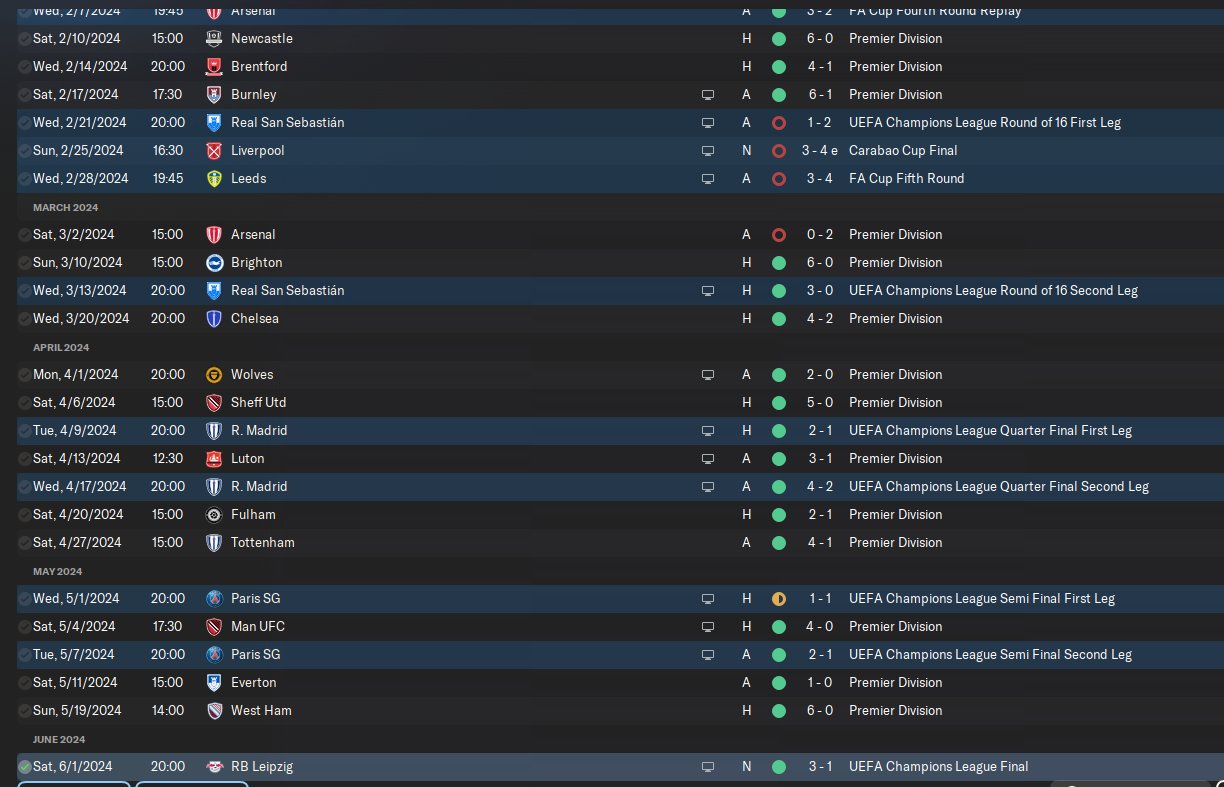Open the Tottenham team link
This screenshot has height=787, width=1224.
pos(262,542)
